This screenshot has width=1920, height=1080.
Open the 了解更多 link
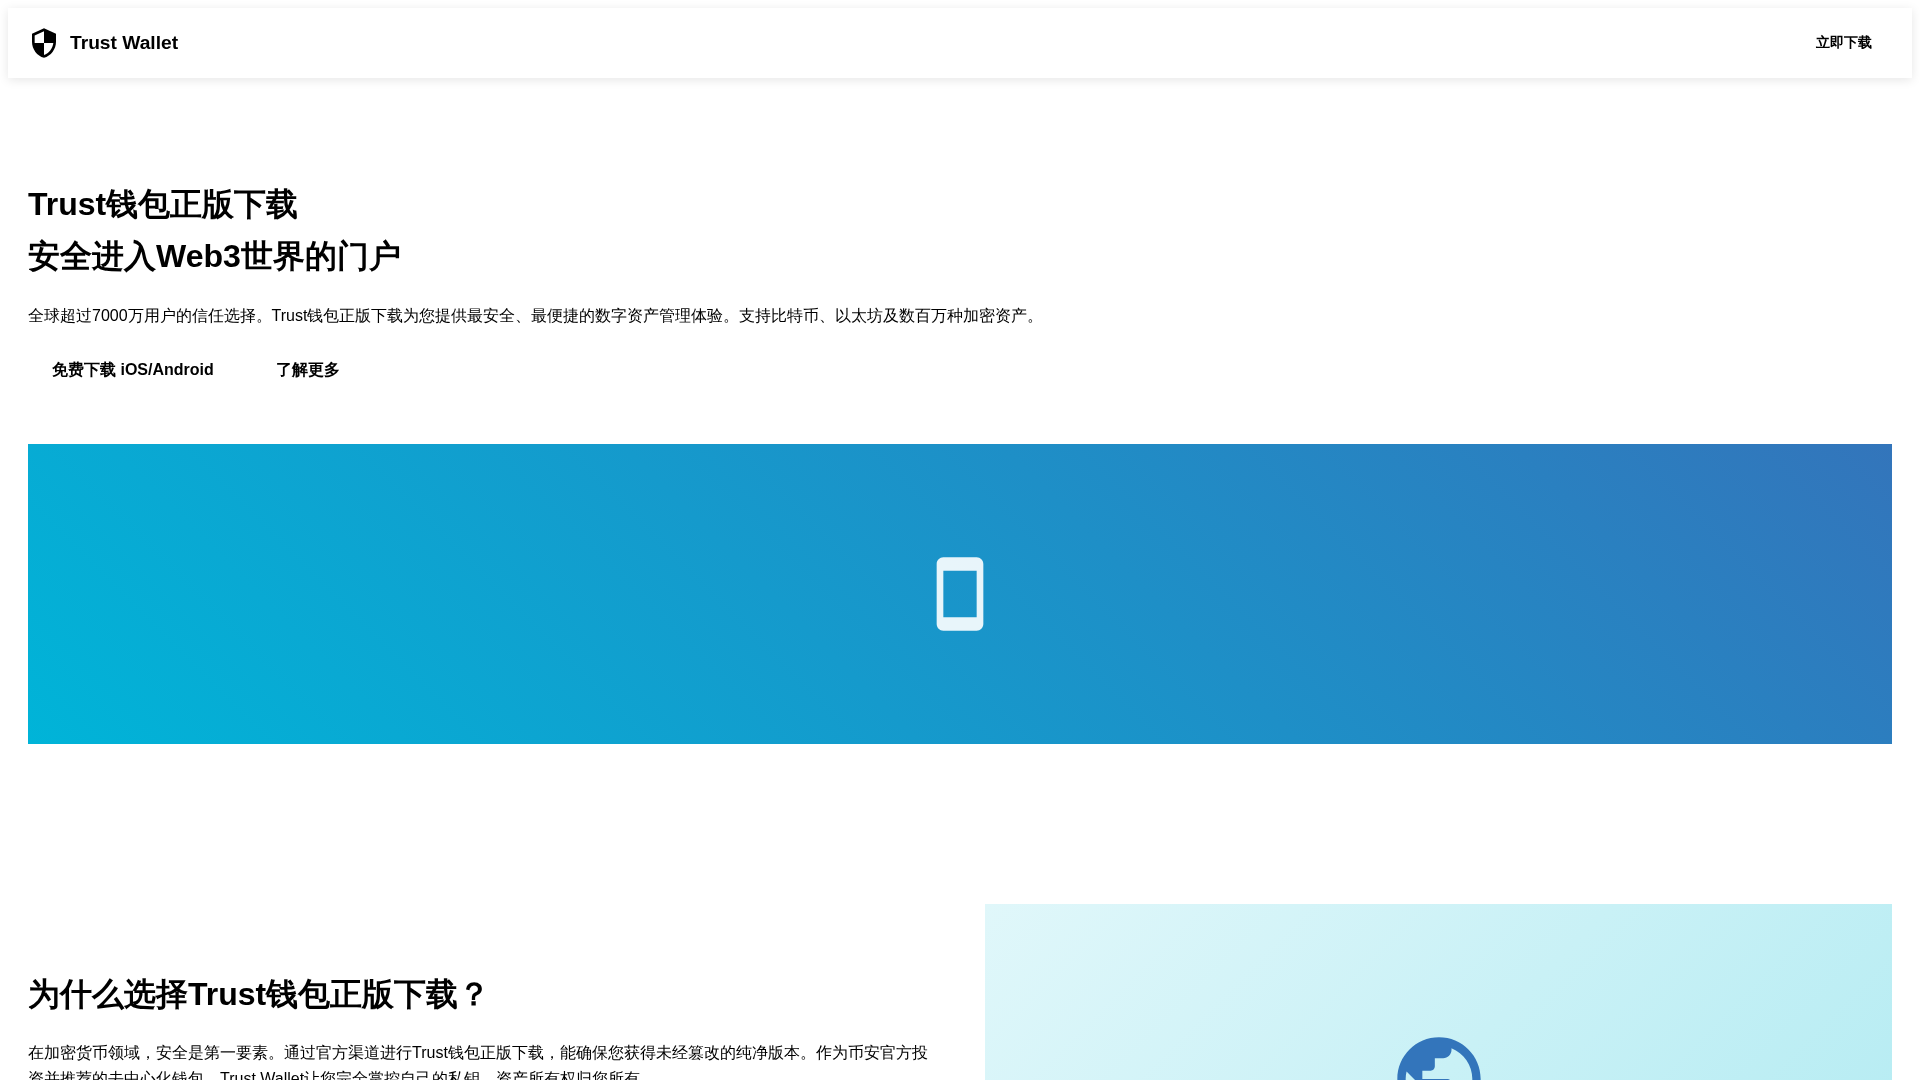[308, 370]
